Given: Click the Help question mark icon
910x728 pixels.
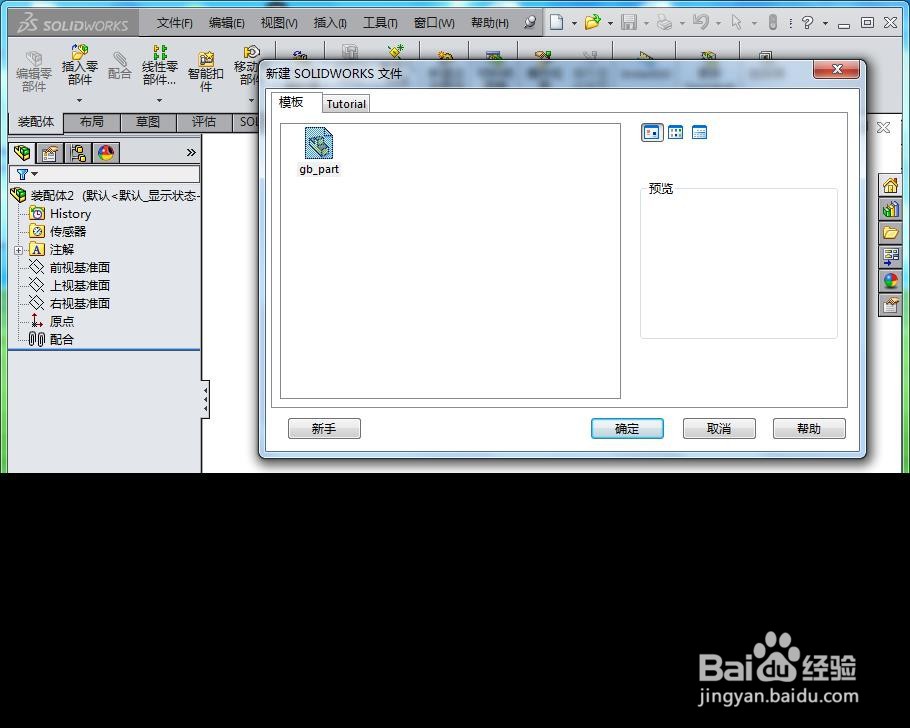Looking at the screenshot, I should (x=807, y=23).
